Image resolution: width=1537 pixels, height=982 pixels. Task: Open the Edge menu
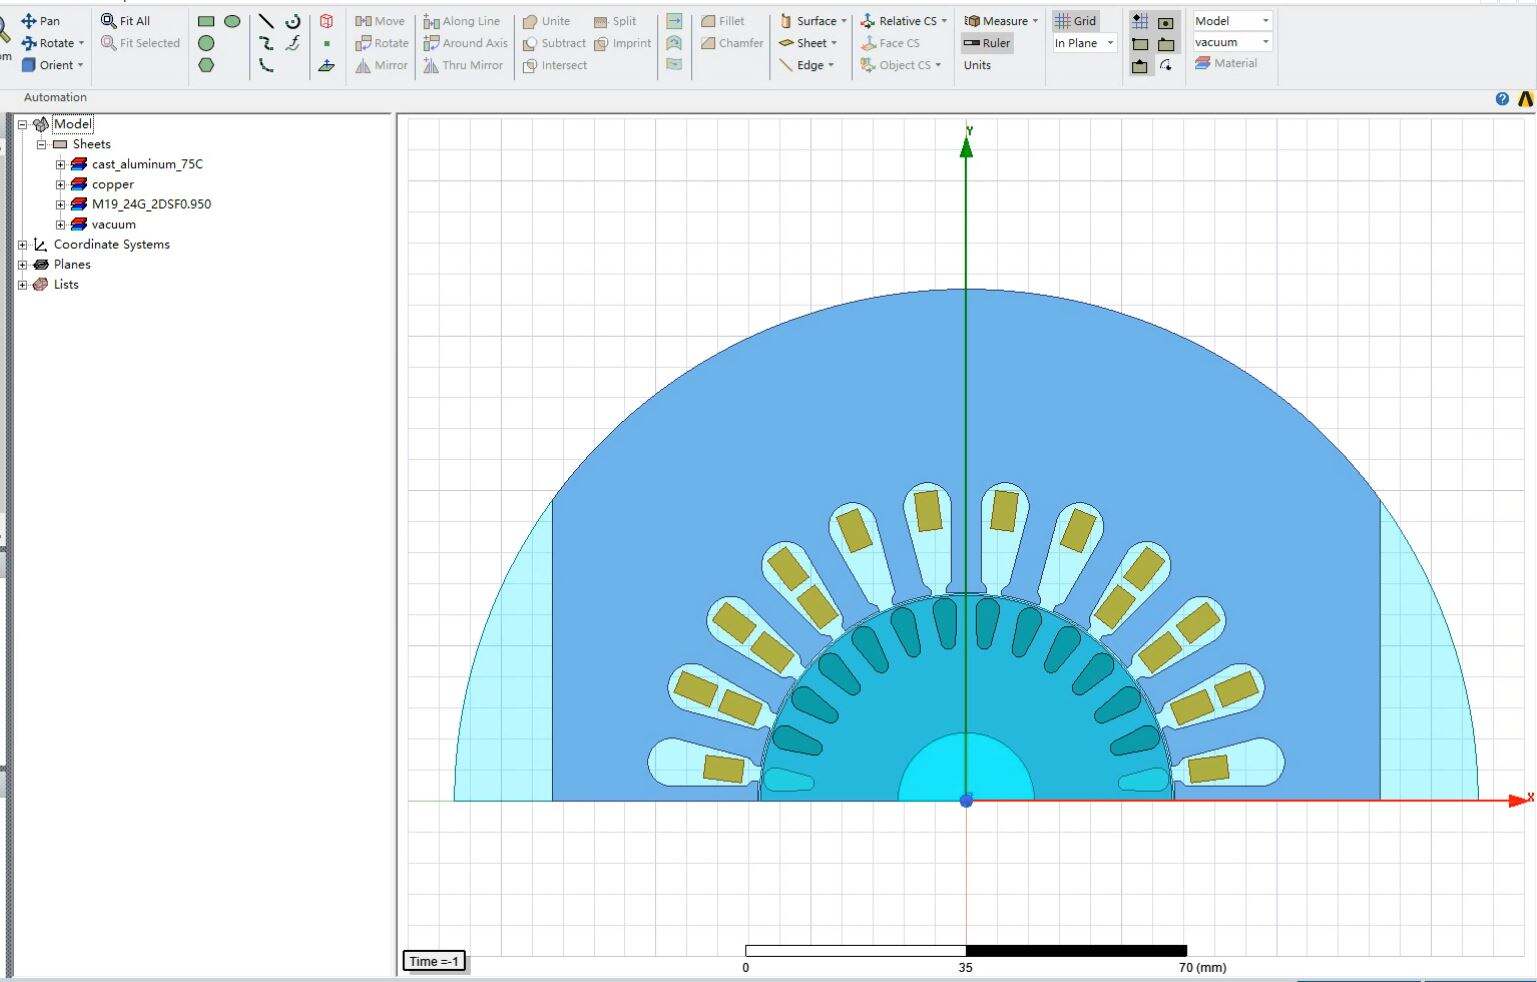coord(806,65)
